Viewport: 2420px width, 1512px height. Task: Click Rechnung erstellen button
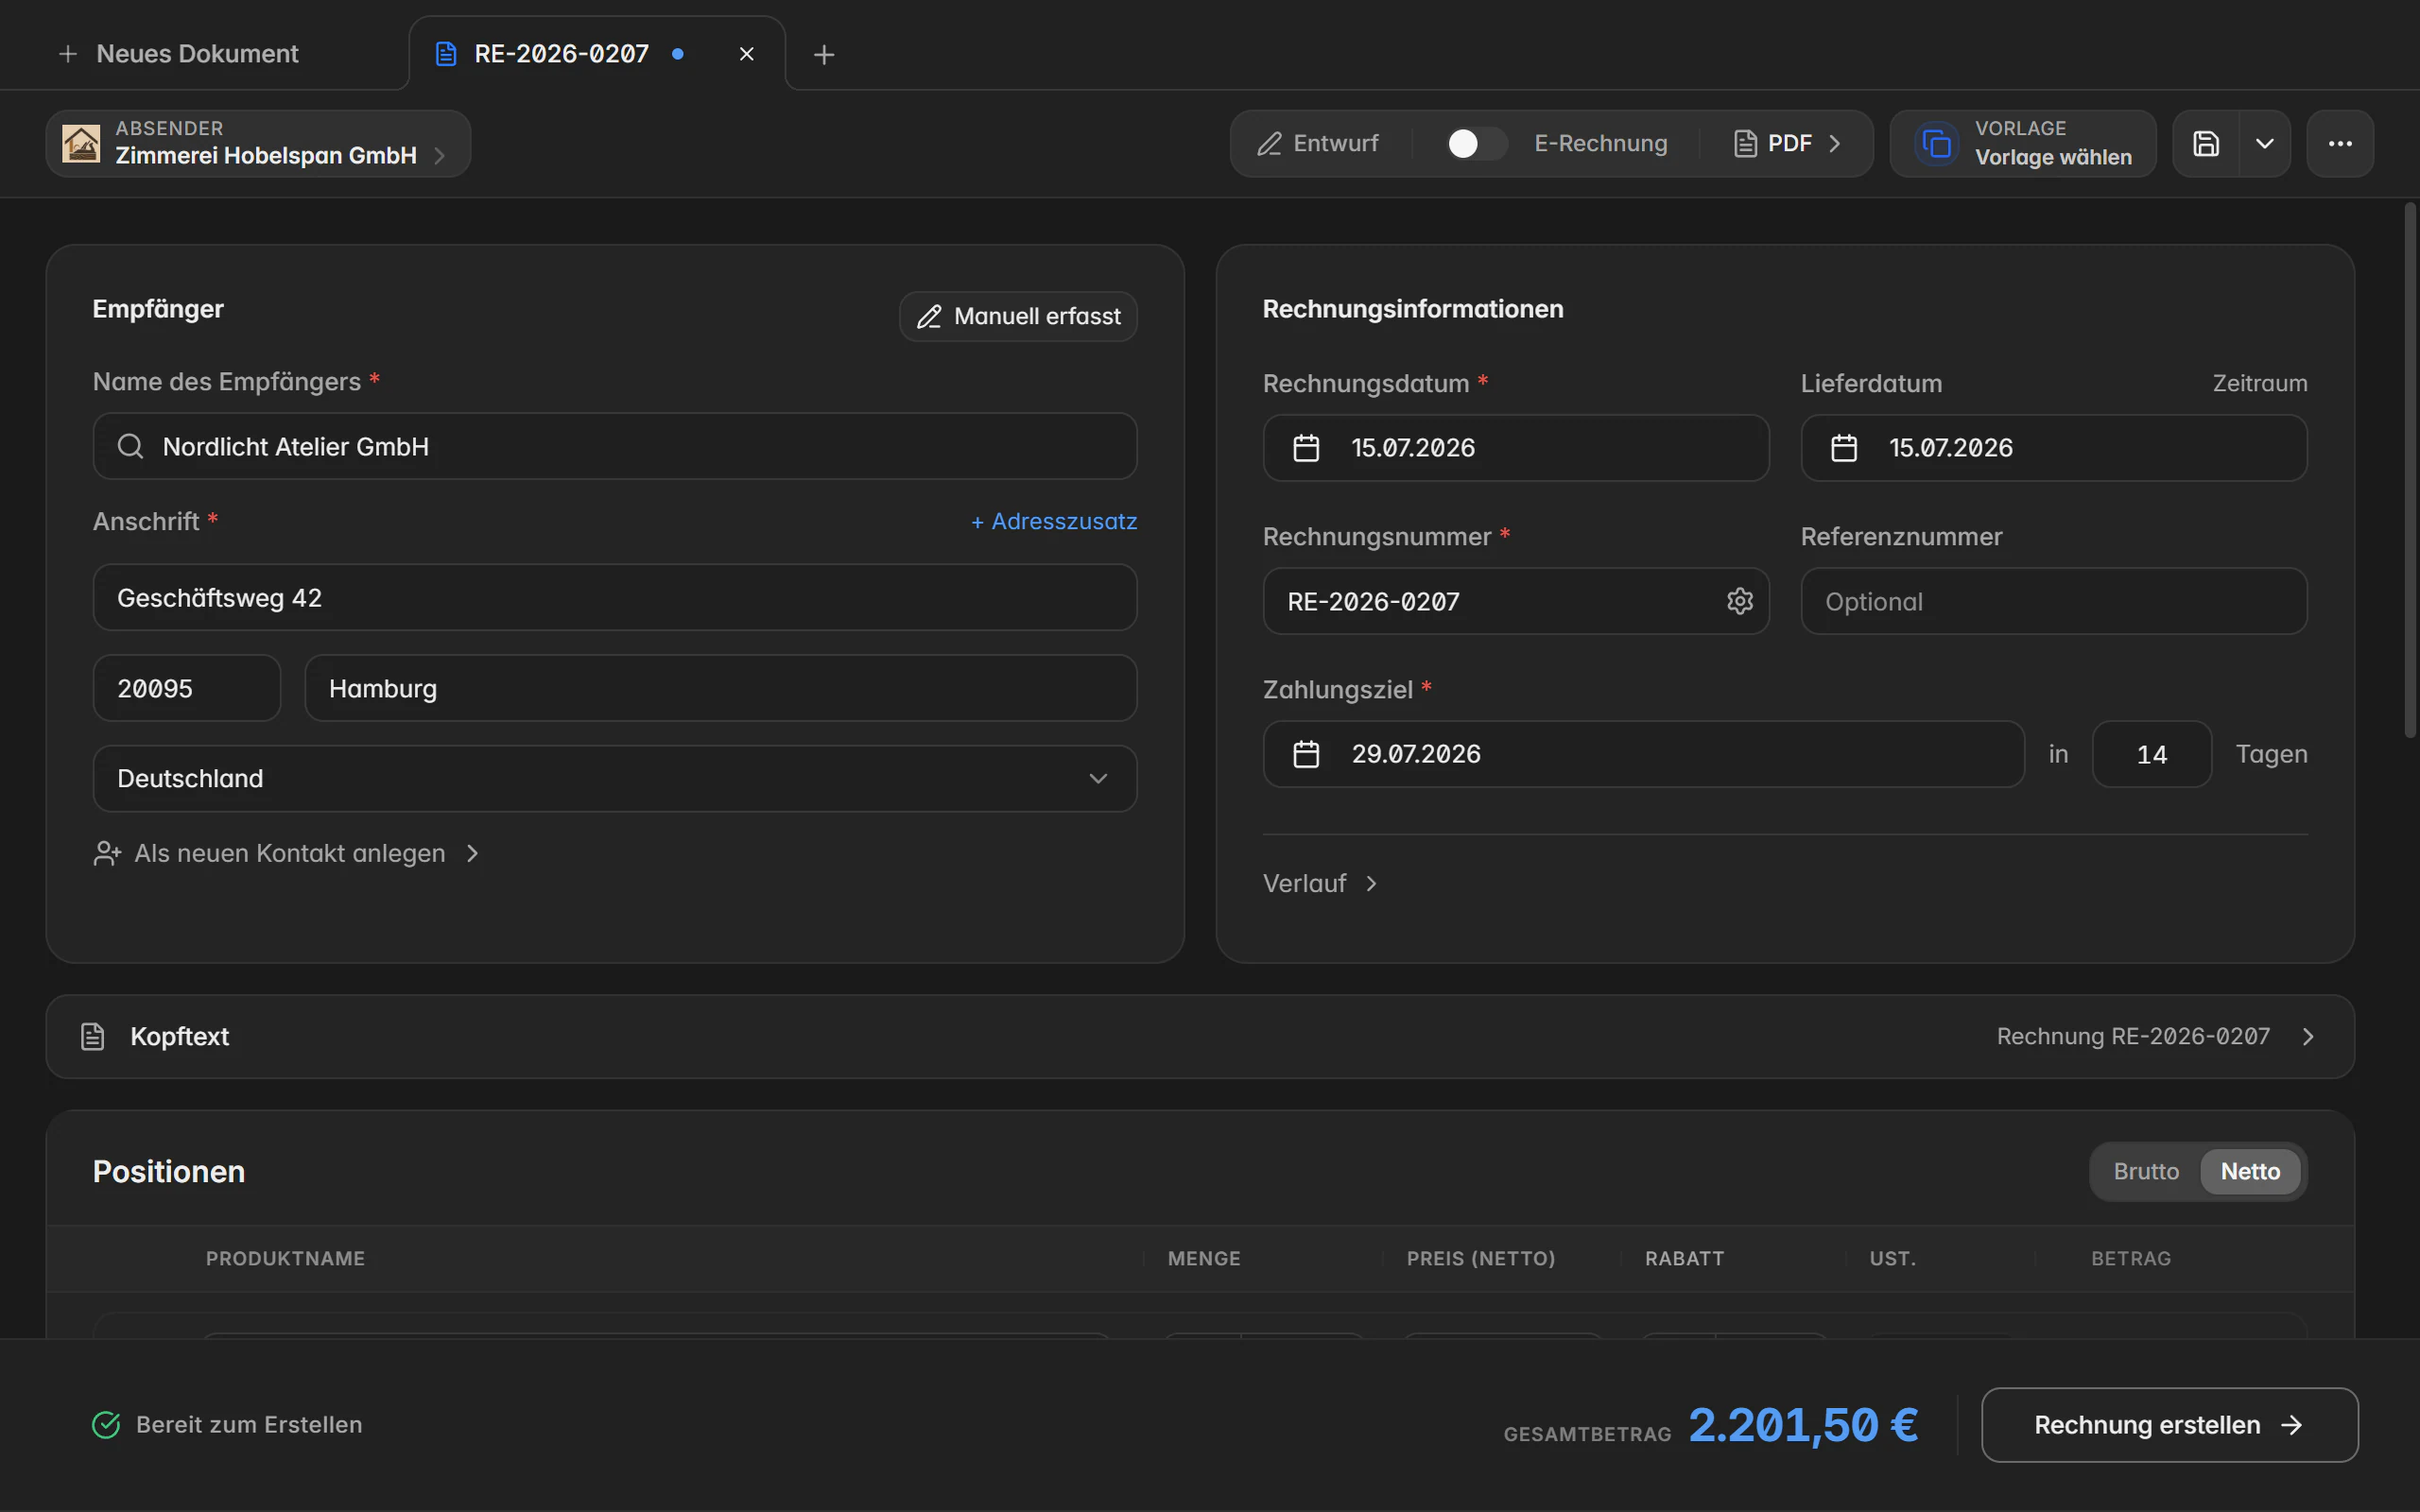(x=2169, y=1424)
